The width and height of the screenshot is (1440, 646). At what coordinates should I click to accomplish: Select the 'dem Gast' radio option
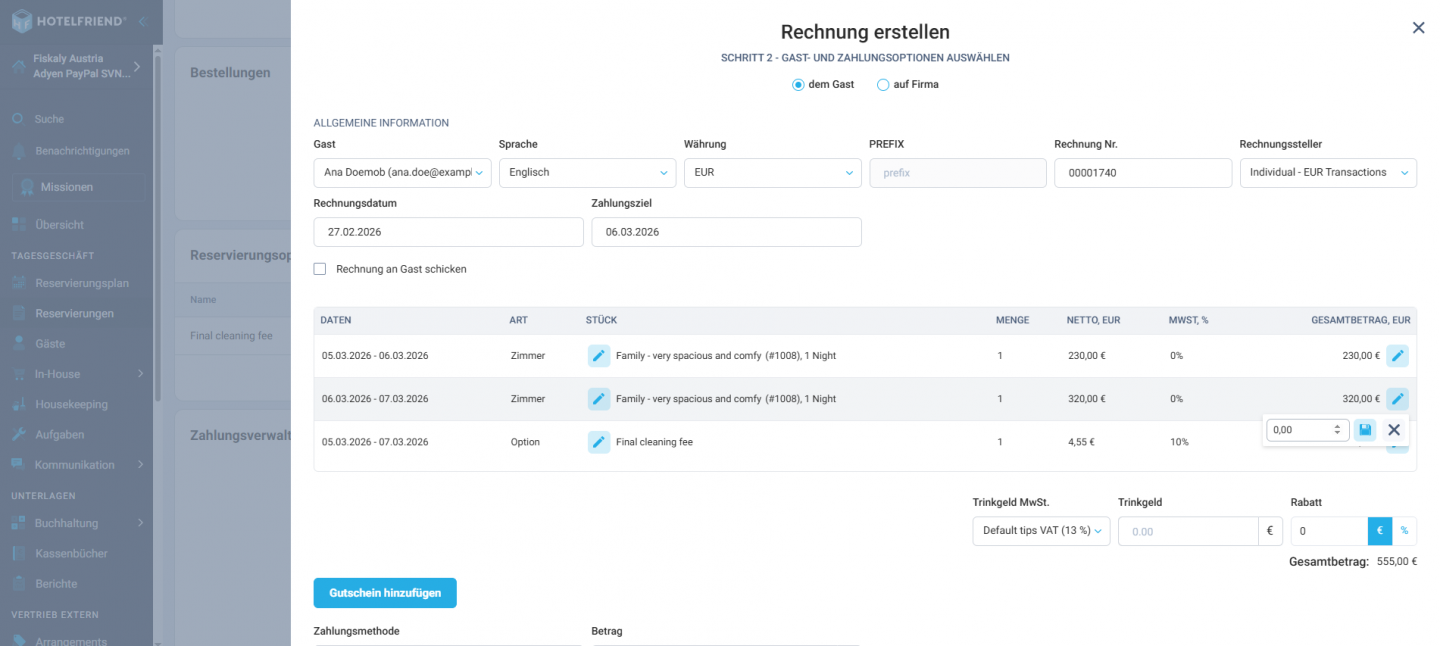[x=798, y=85]
